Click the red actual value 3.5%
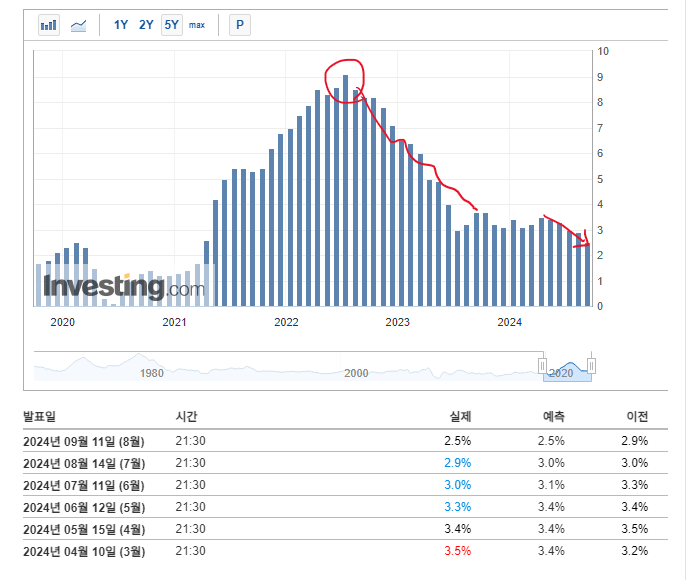The image size is (695, 580). [x=457, y=551]
